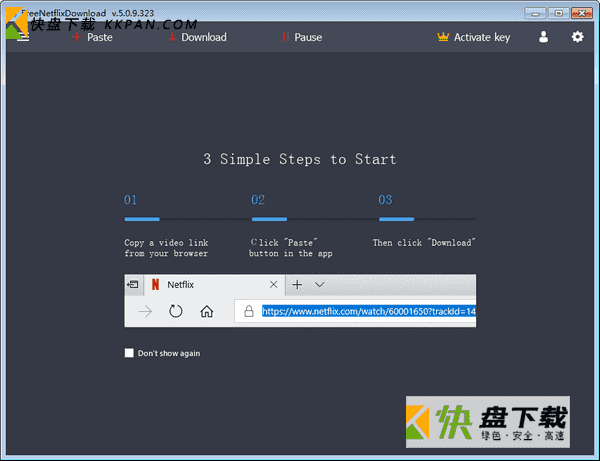Open Activate key with crown icon

474,37
